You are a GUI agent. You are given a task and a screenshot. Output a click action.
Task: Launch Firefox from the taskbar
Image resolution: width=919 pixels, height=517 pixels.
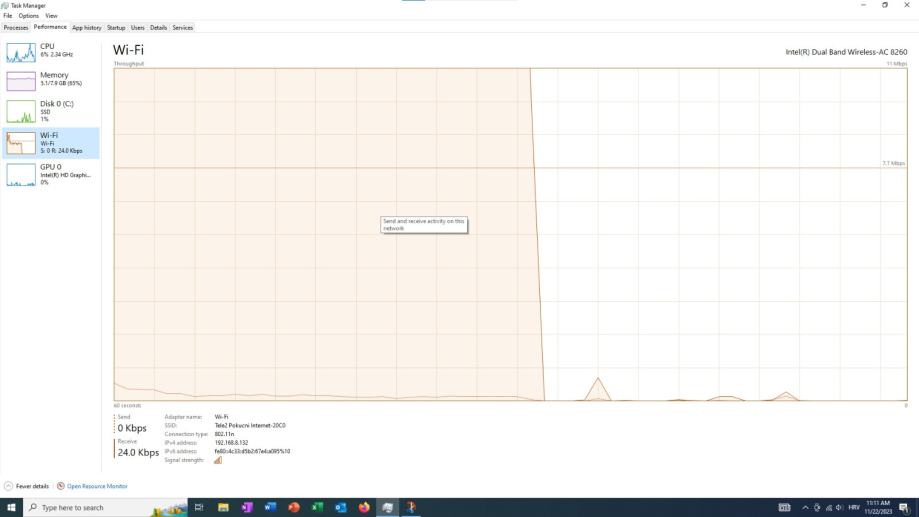click(x=364, y=508)
